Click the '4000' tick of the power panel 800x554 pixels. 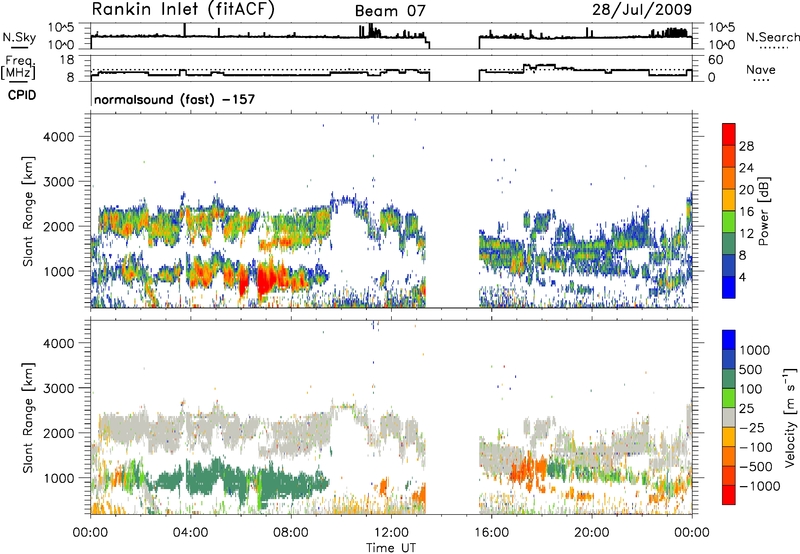click(x=58, y=137)
